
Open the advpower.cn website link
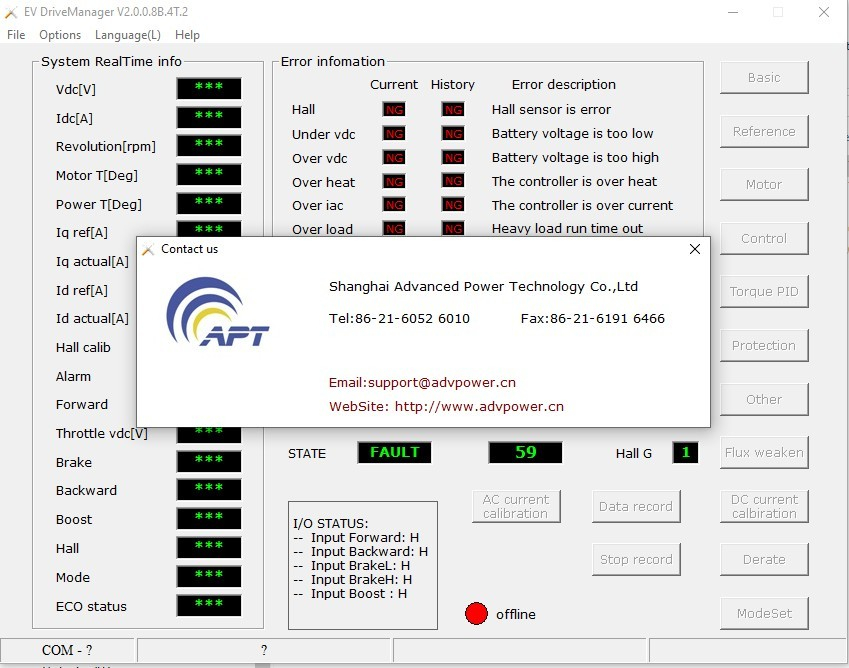click(x=479, y=407)
